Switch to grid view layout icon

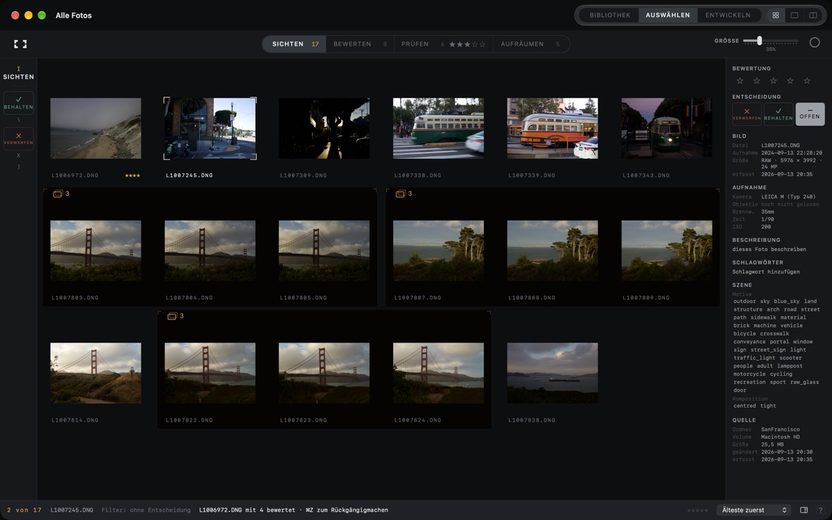pos(775,15)
